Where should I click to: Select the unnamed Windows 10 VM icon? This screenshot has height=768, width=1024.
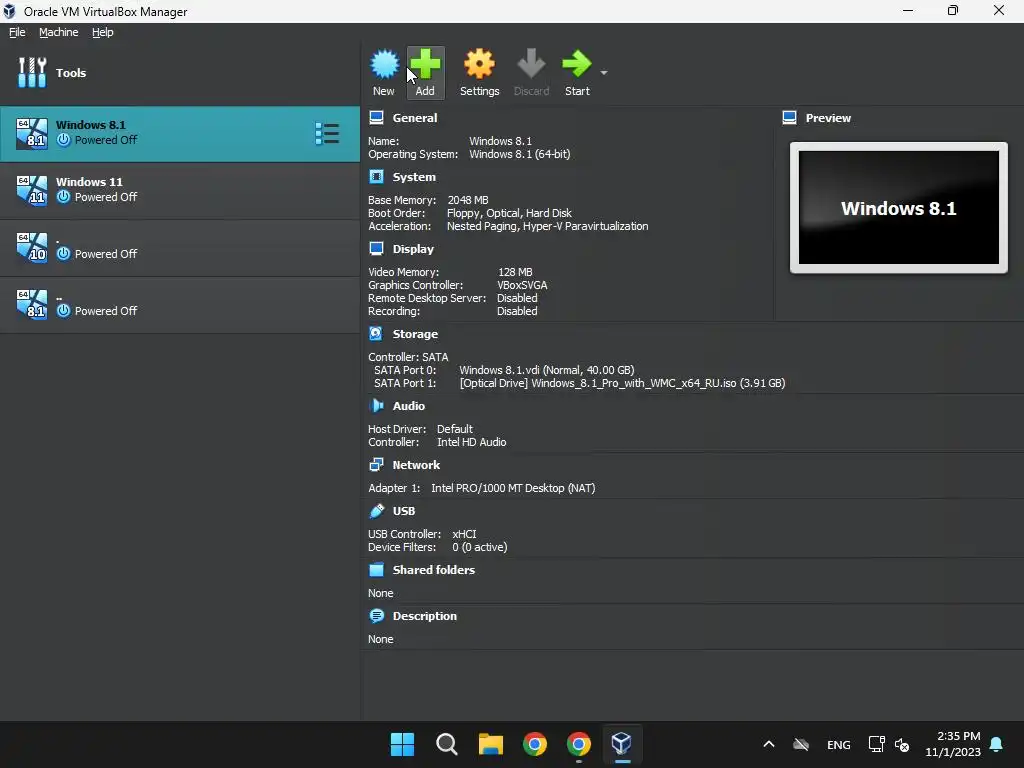(32, 247)
